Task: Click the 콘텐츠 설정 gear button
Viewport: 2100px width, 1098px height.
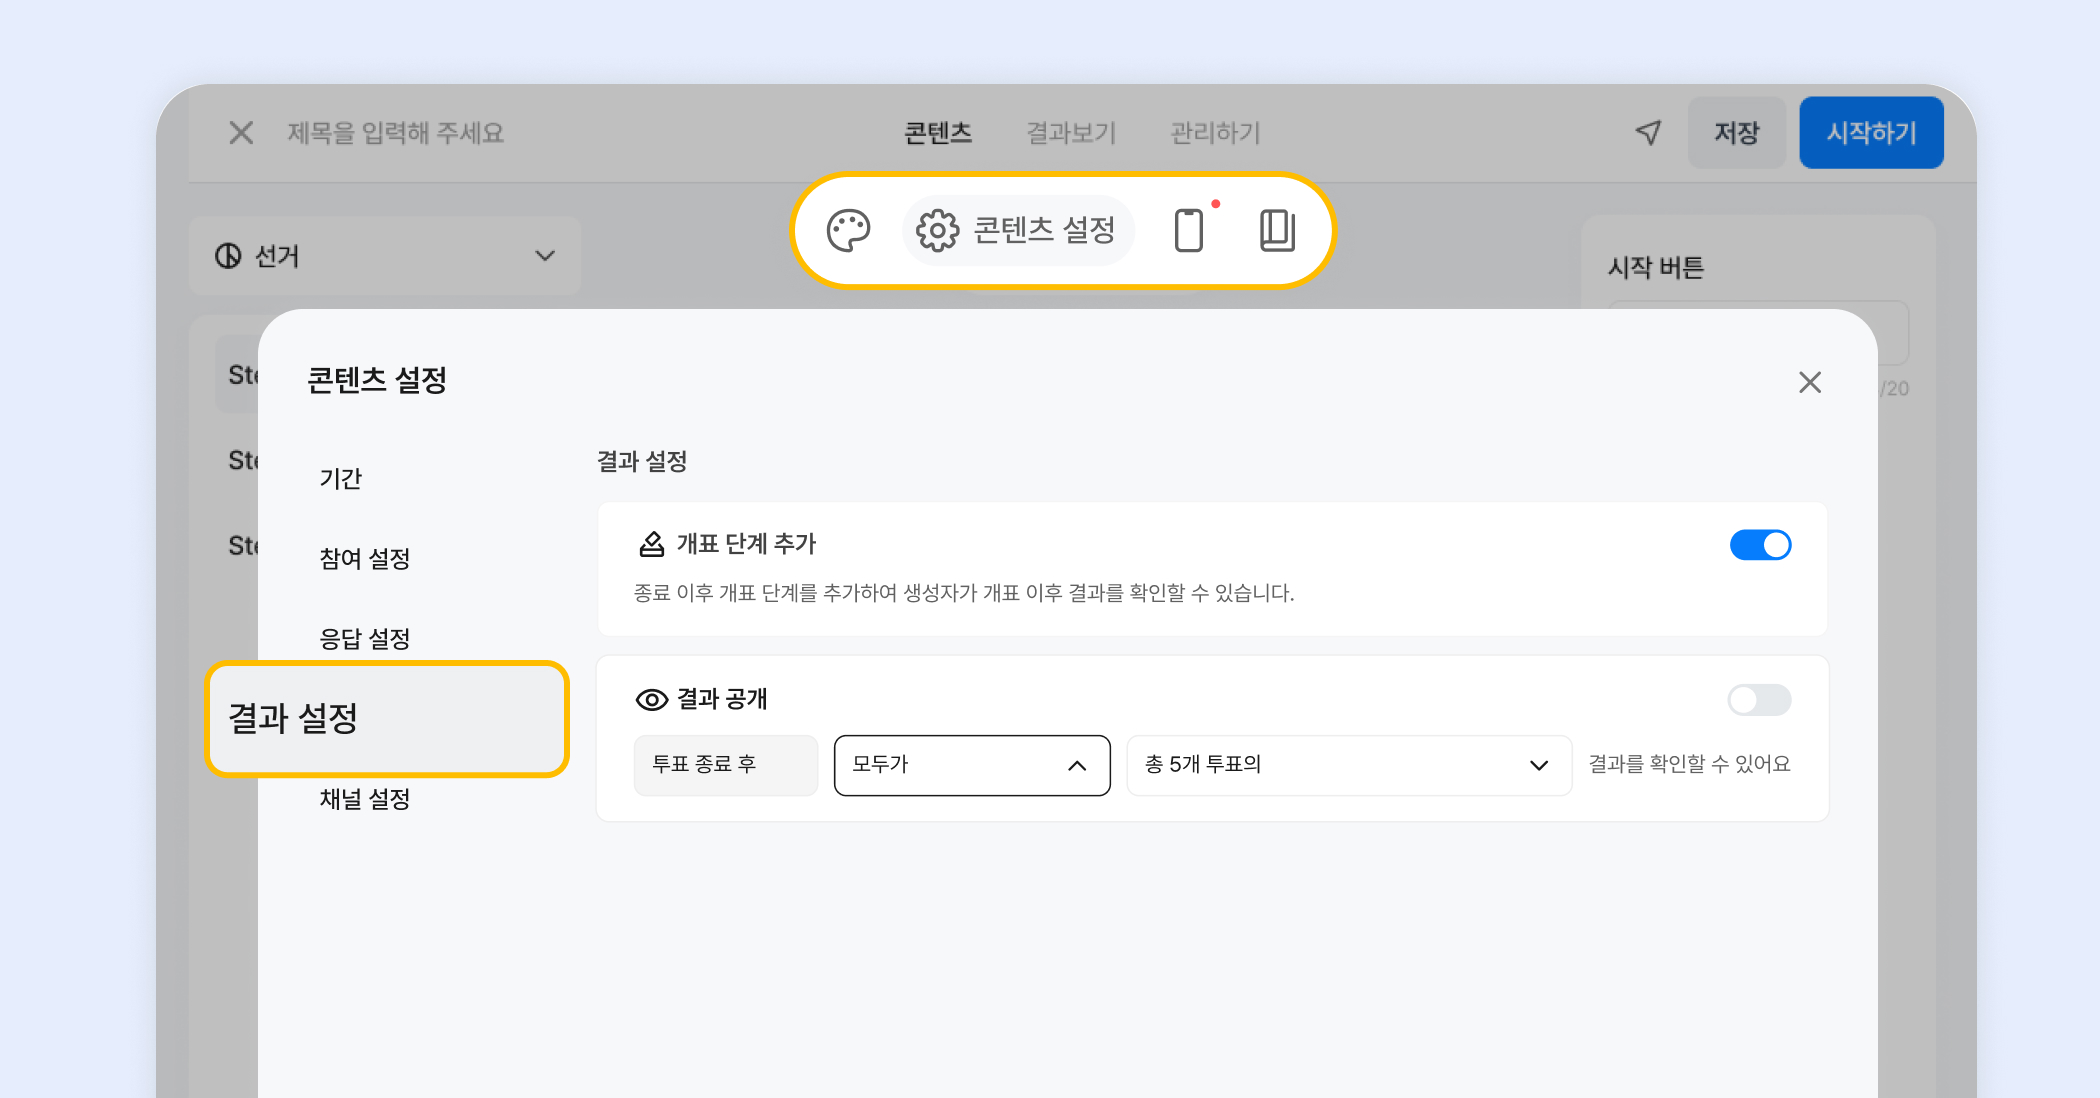Action: [1017, 231]
